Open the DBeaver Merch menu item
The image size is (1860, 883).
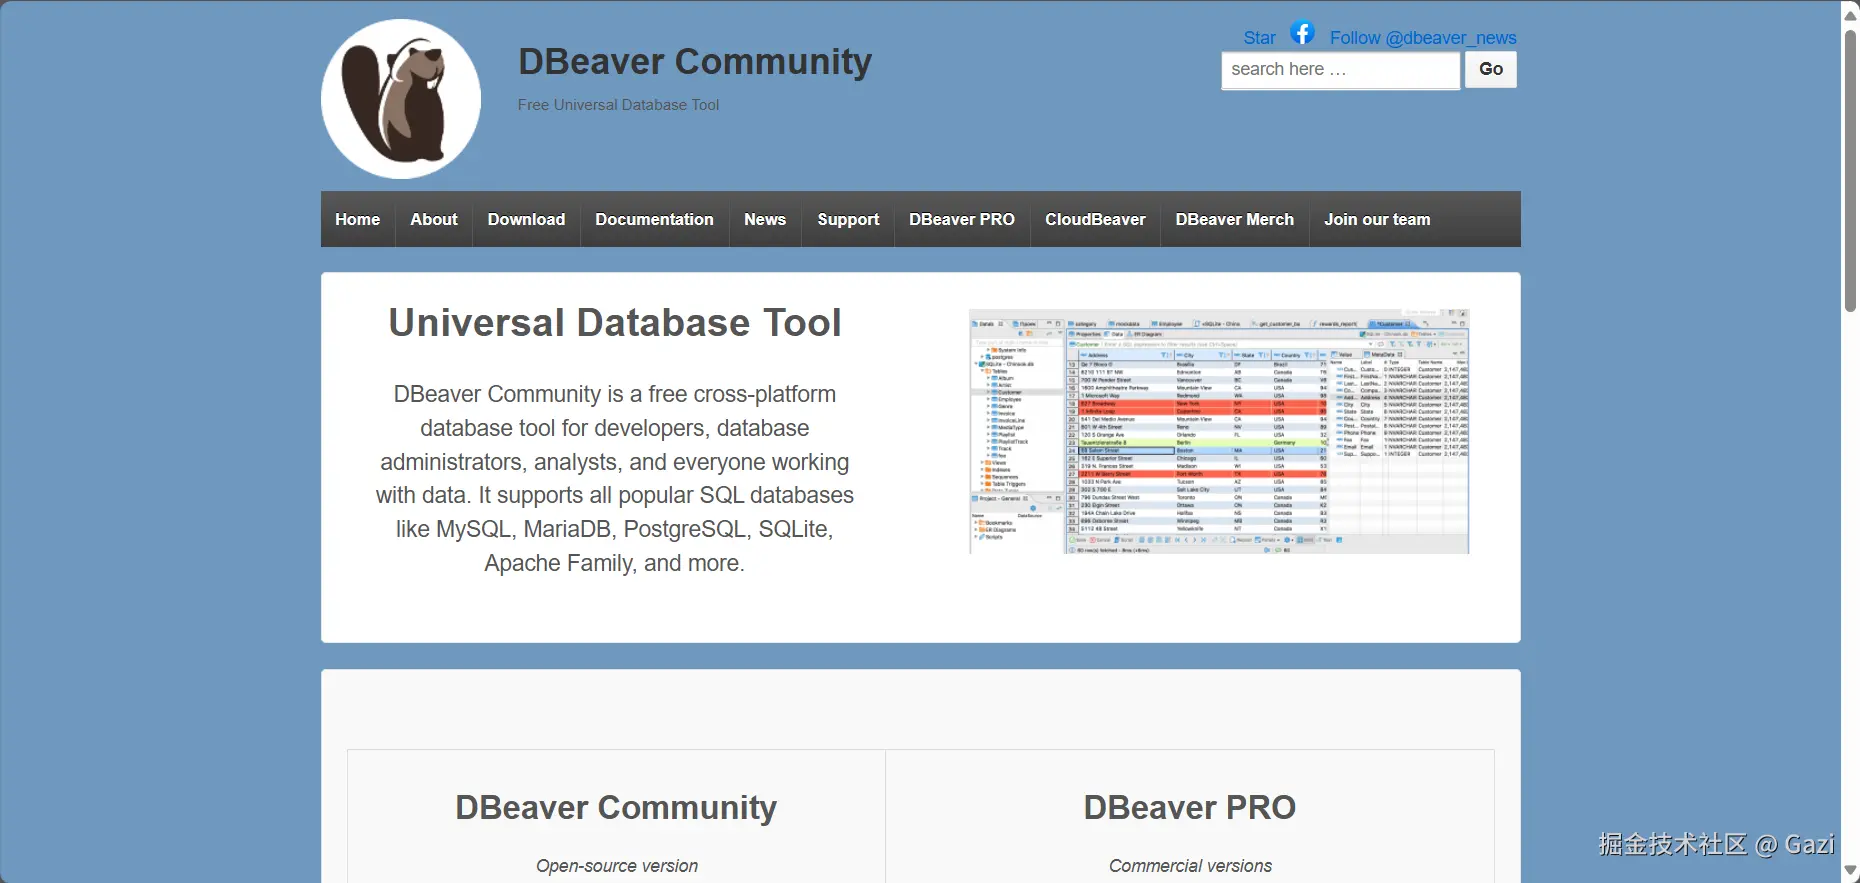coord(1235,219)
